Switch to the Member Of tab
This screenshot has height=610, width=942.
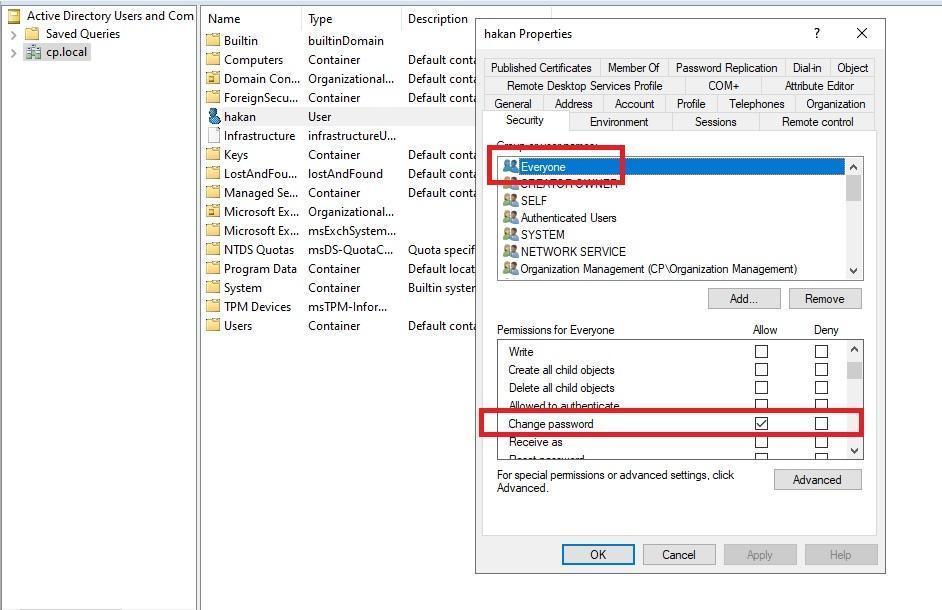pyautogui.click(x=633, y=68)
